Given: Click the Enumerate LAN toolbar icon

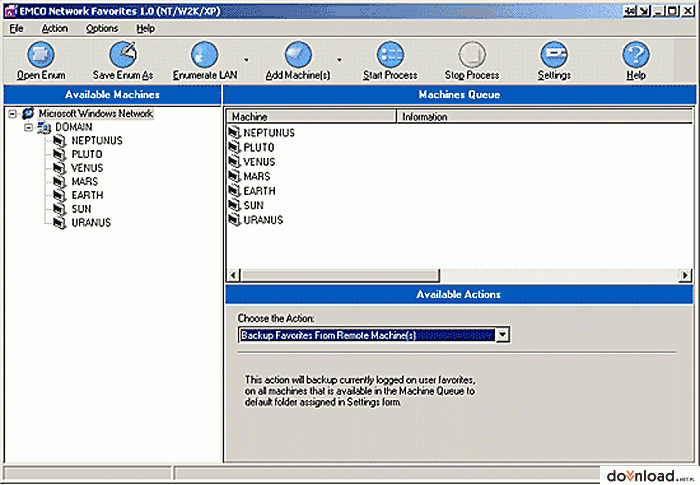Looking at the screenshot, I should click(204, 55).
